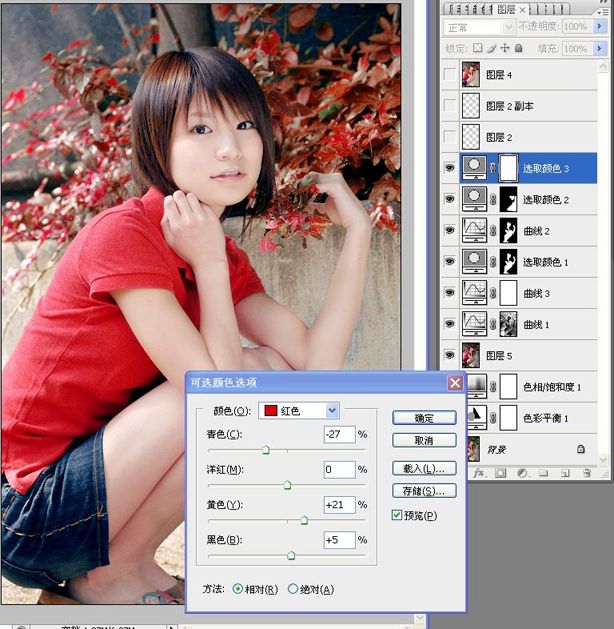Close the 可选颜色选项 dialog

coord(455,383)
